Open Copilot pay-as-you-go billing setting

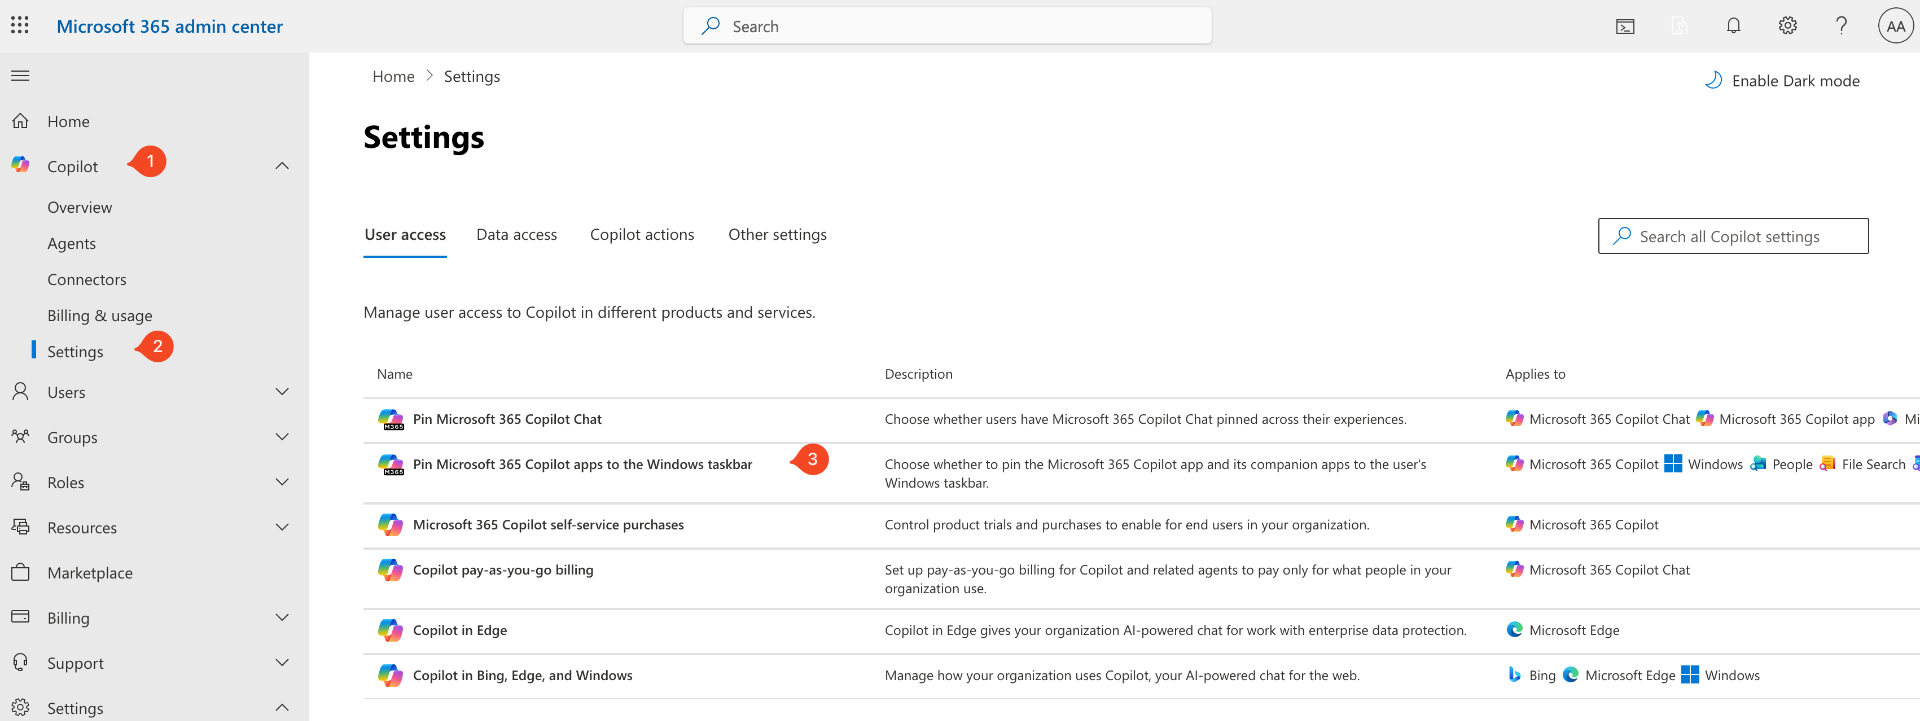pyautogui.click(x=503, y=570)
